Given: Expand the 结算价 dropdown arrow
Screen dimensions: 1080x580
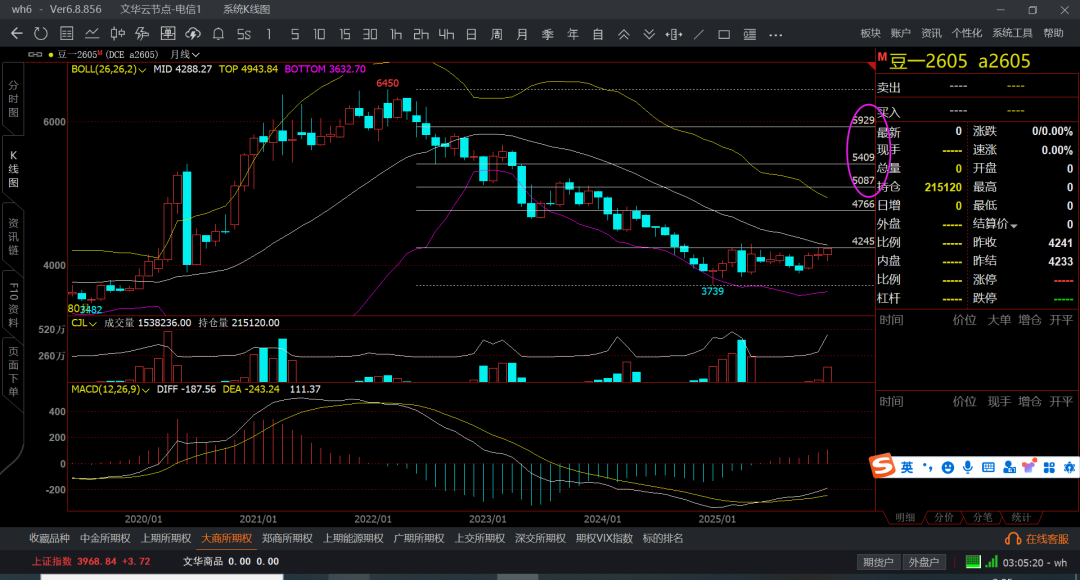Looking at the screenshot, I should pos(1014,225).
